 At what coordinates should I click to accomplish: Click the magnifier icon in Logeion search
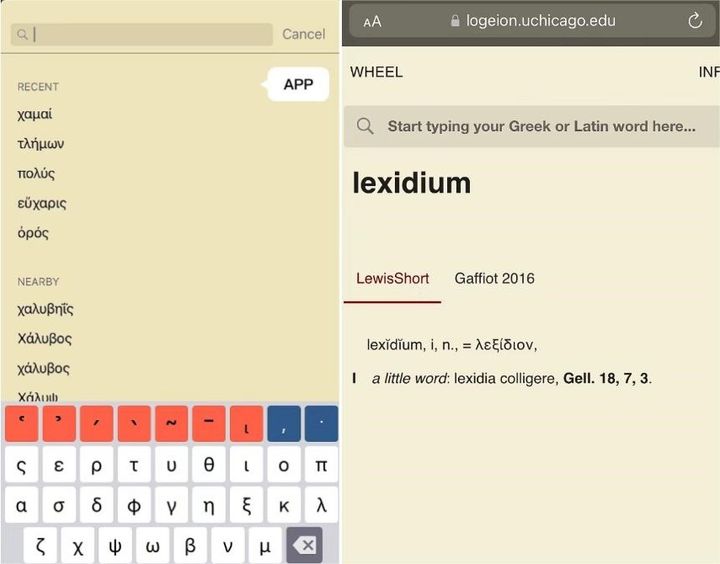(365, 126)
